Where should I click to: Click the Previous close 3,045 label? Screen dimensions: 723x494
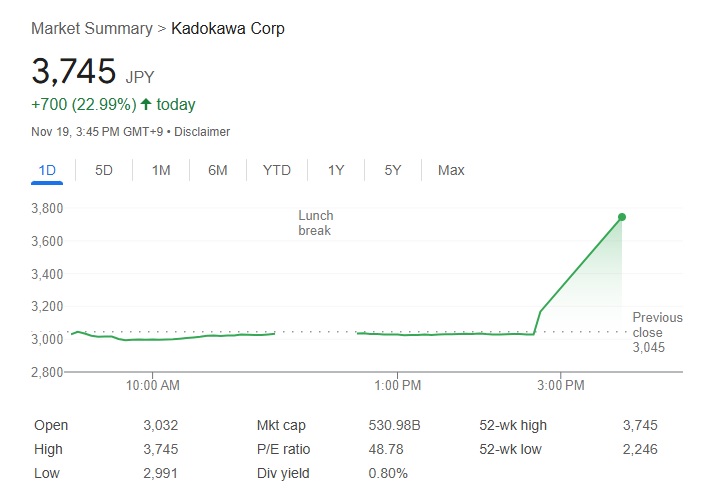(656, 332)
